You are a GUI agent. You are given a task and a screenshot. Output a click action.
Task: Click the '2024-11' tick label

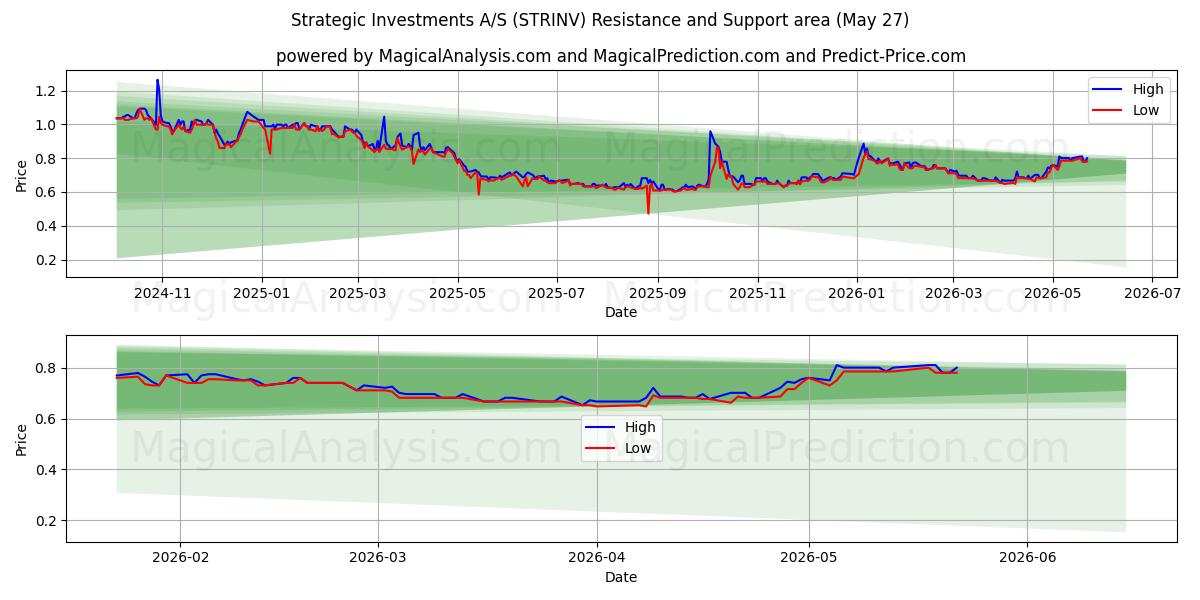click(161, 294)
